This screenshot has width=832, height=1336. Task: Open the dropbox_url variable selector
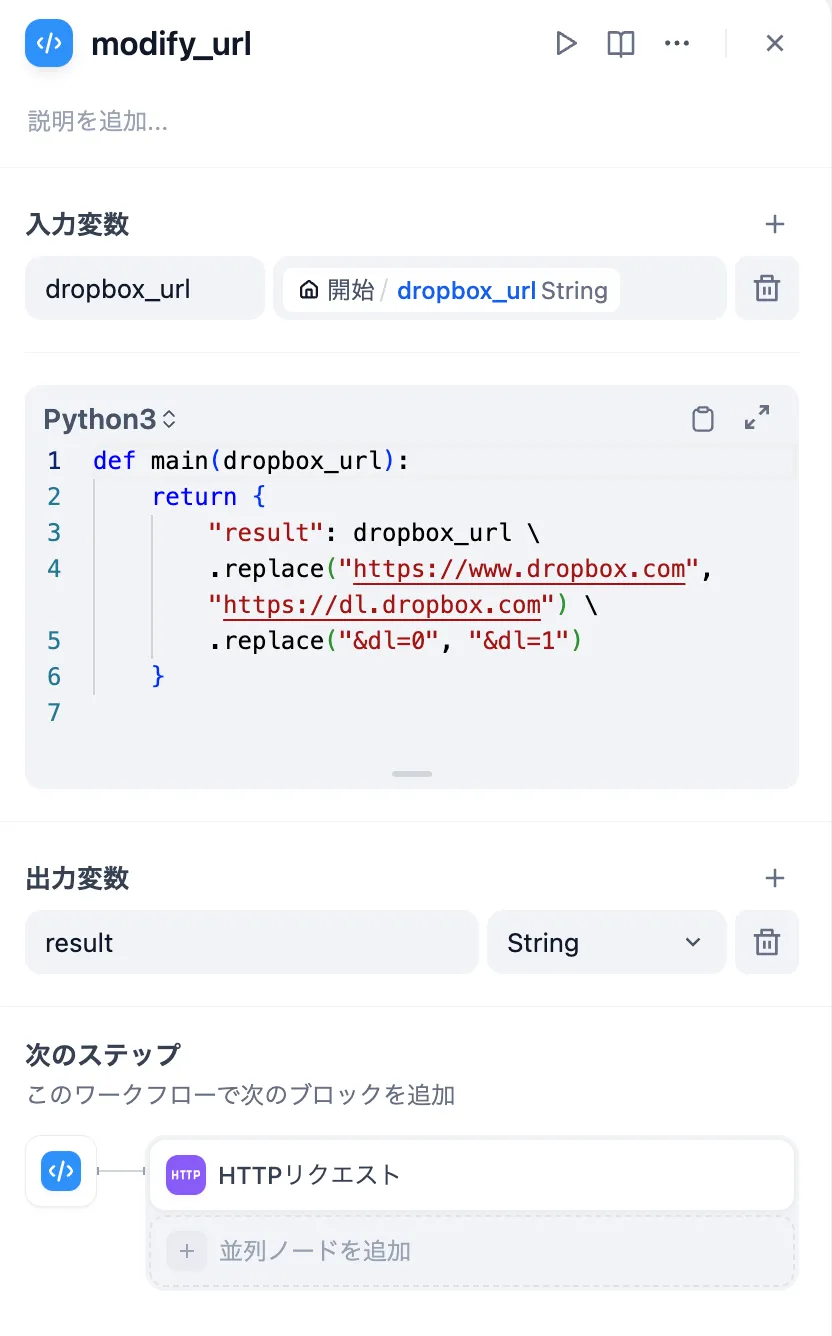498,290
